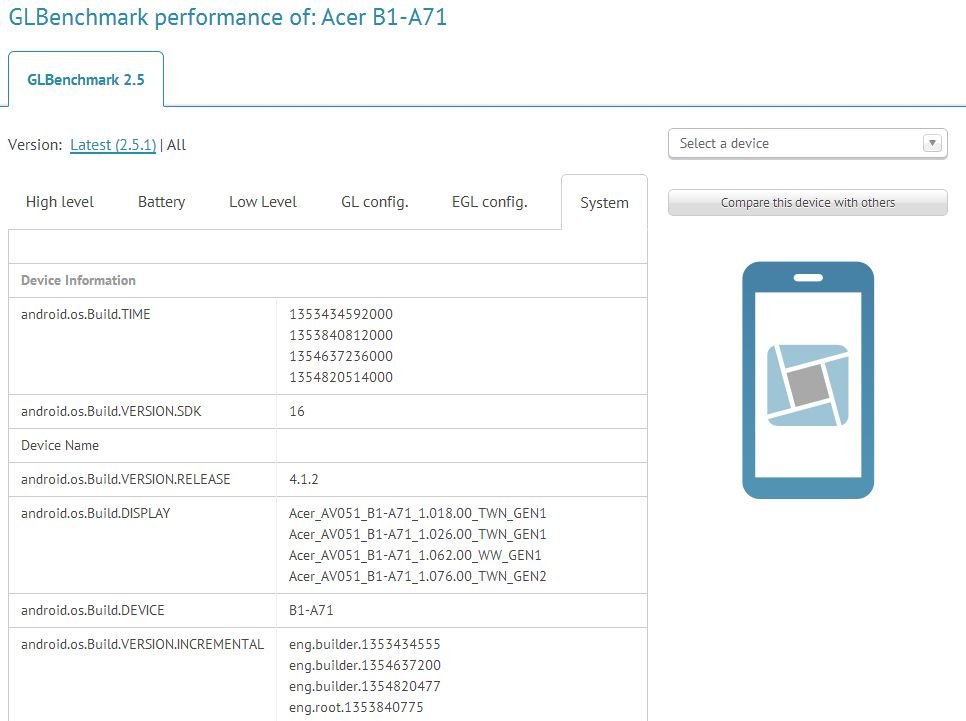Select incremental value eng.builder.1353434555

click(x=365, y=645)
